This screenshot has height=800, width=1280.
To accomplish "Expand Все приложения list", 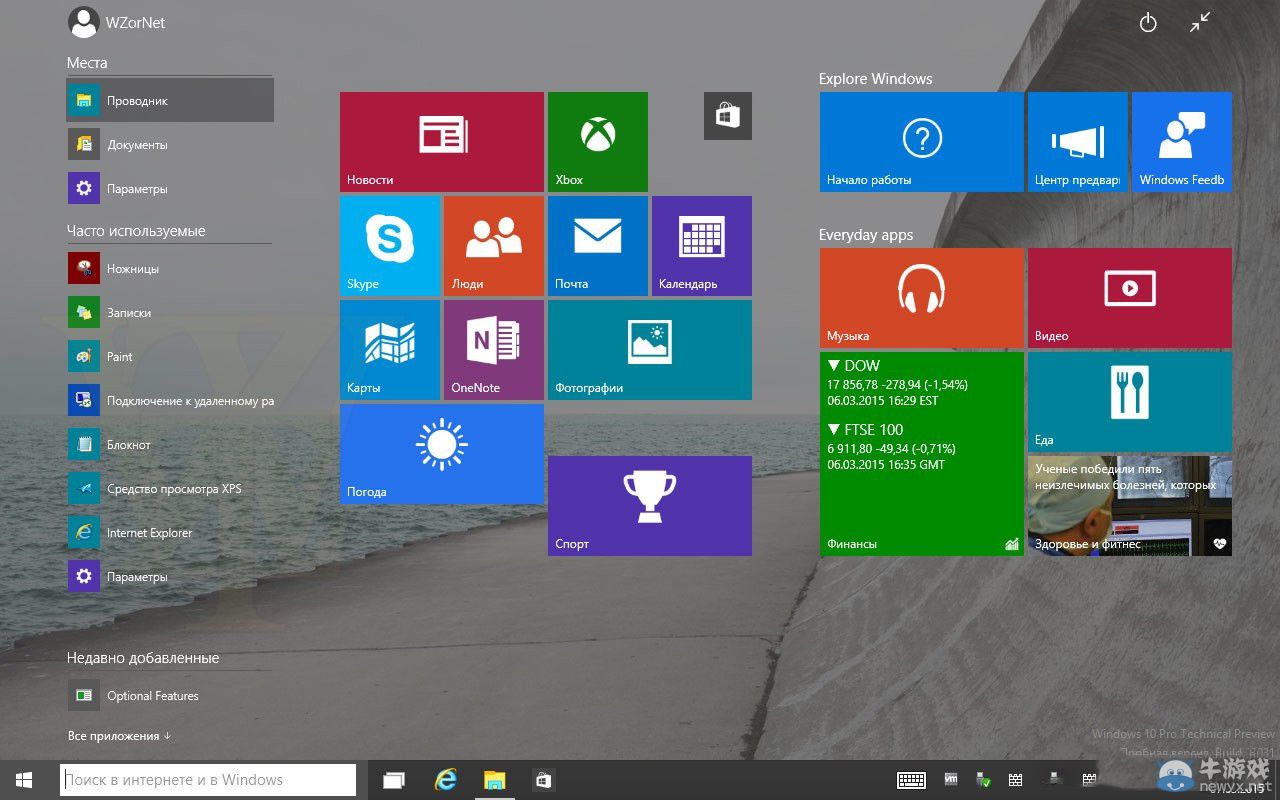I will [119, 736].
